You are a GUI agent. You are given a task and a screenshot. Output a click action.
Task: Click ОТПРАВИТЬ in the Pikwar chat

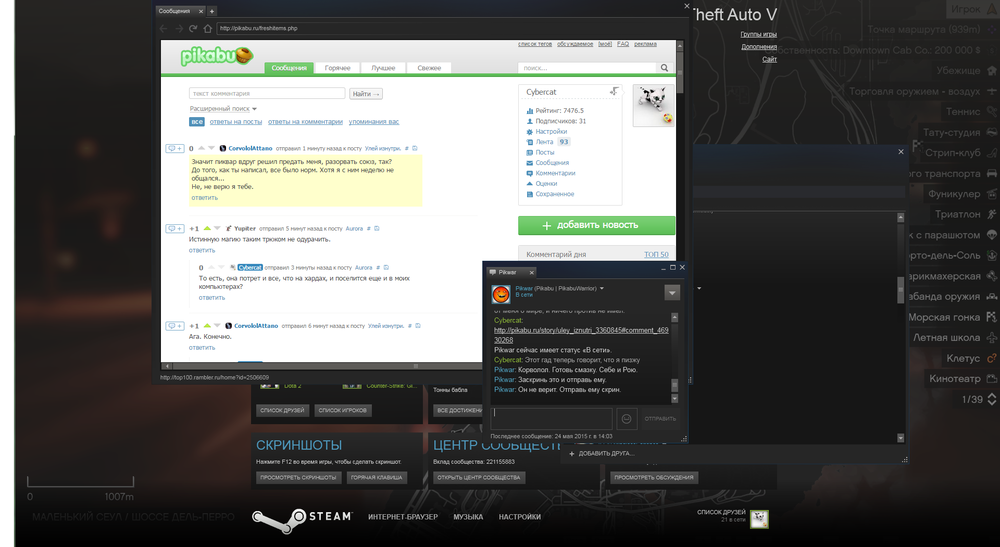click(x=660, y=419)
